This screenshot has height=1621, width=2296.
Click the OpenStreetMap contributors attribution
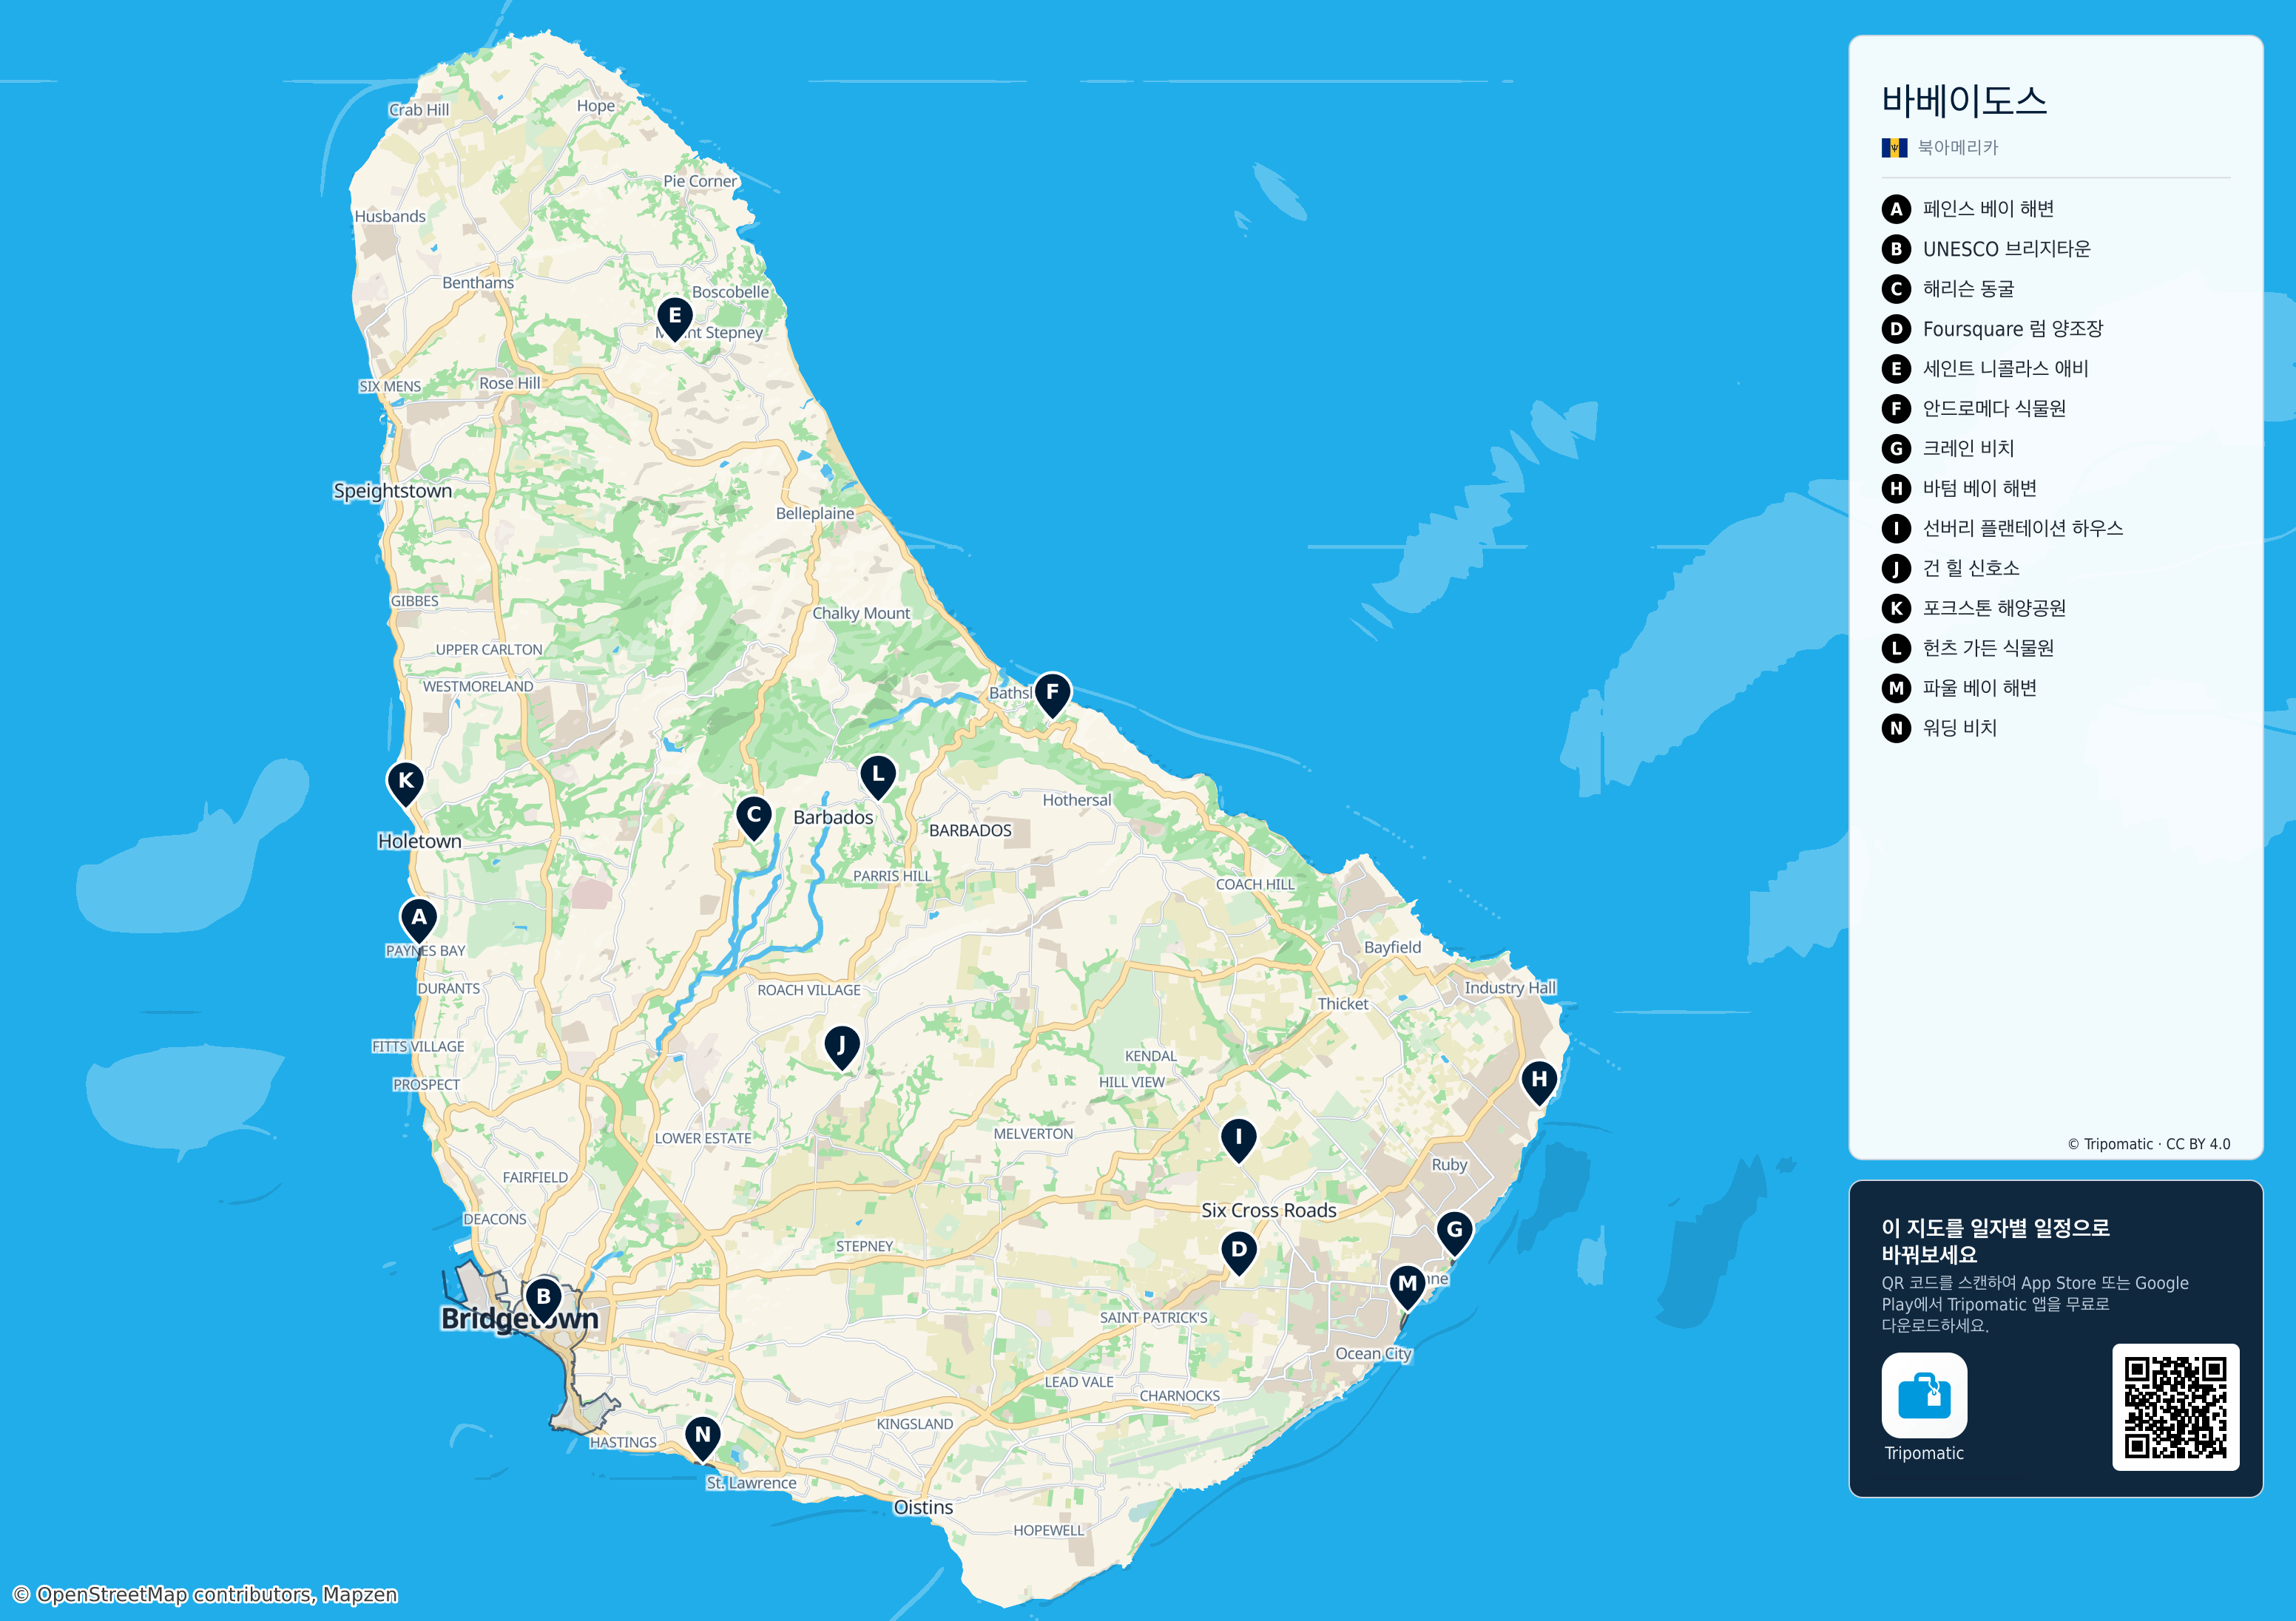click(x=205, y=1595)
